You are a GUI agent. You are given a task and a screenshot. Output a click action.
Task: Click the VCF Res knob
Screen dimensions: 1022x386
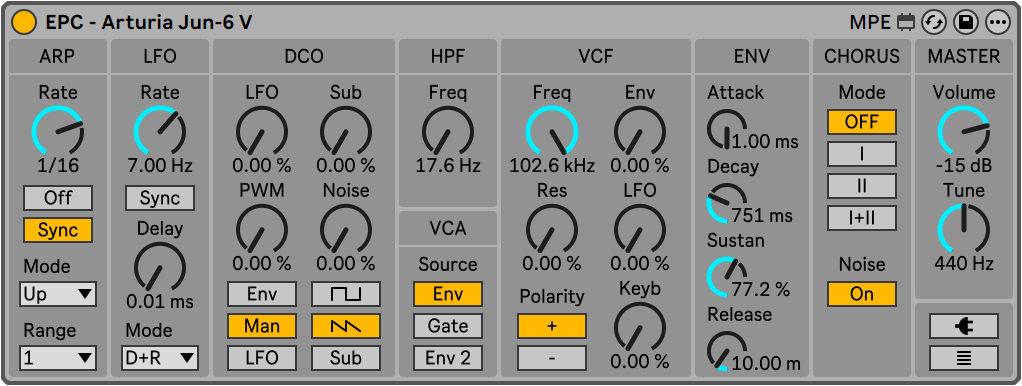coord(551,229)
